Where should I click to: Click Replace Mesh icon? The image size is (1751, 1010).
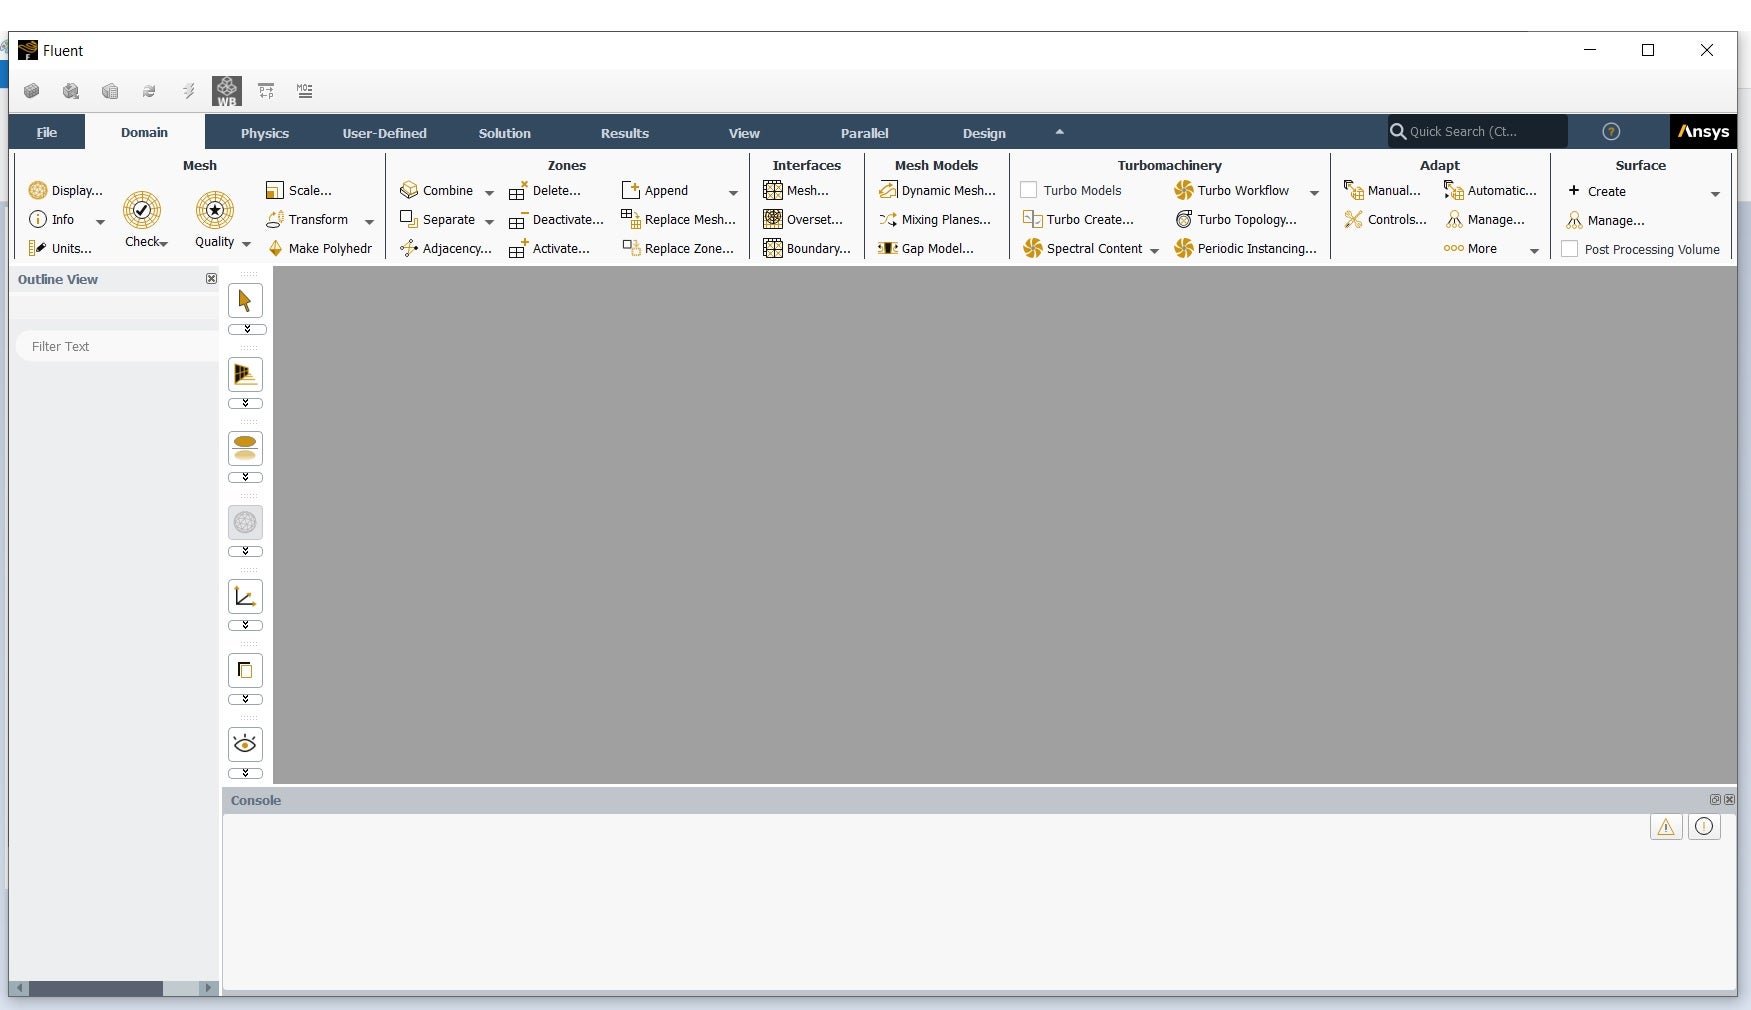(630, 219)
